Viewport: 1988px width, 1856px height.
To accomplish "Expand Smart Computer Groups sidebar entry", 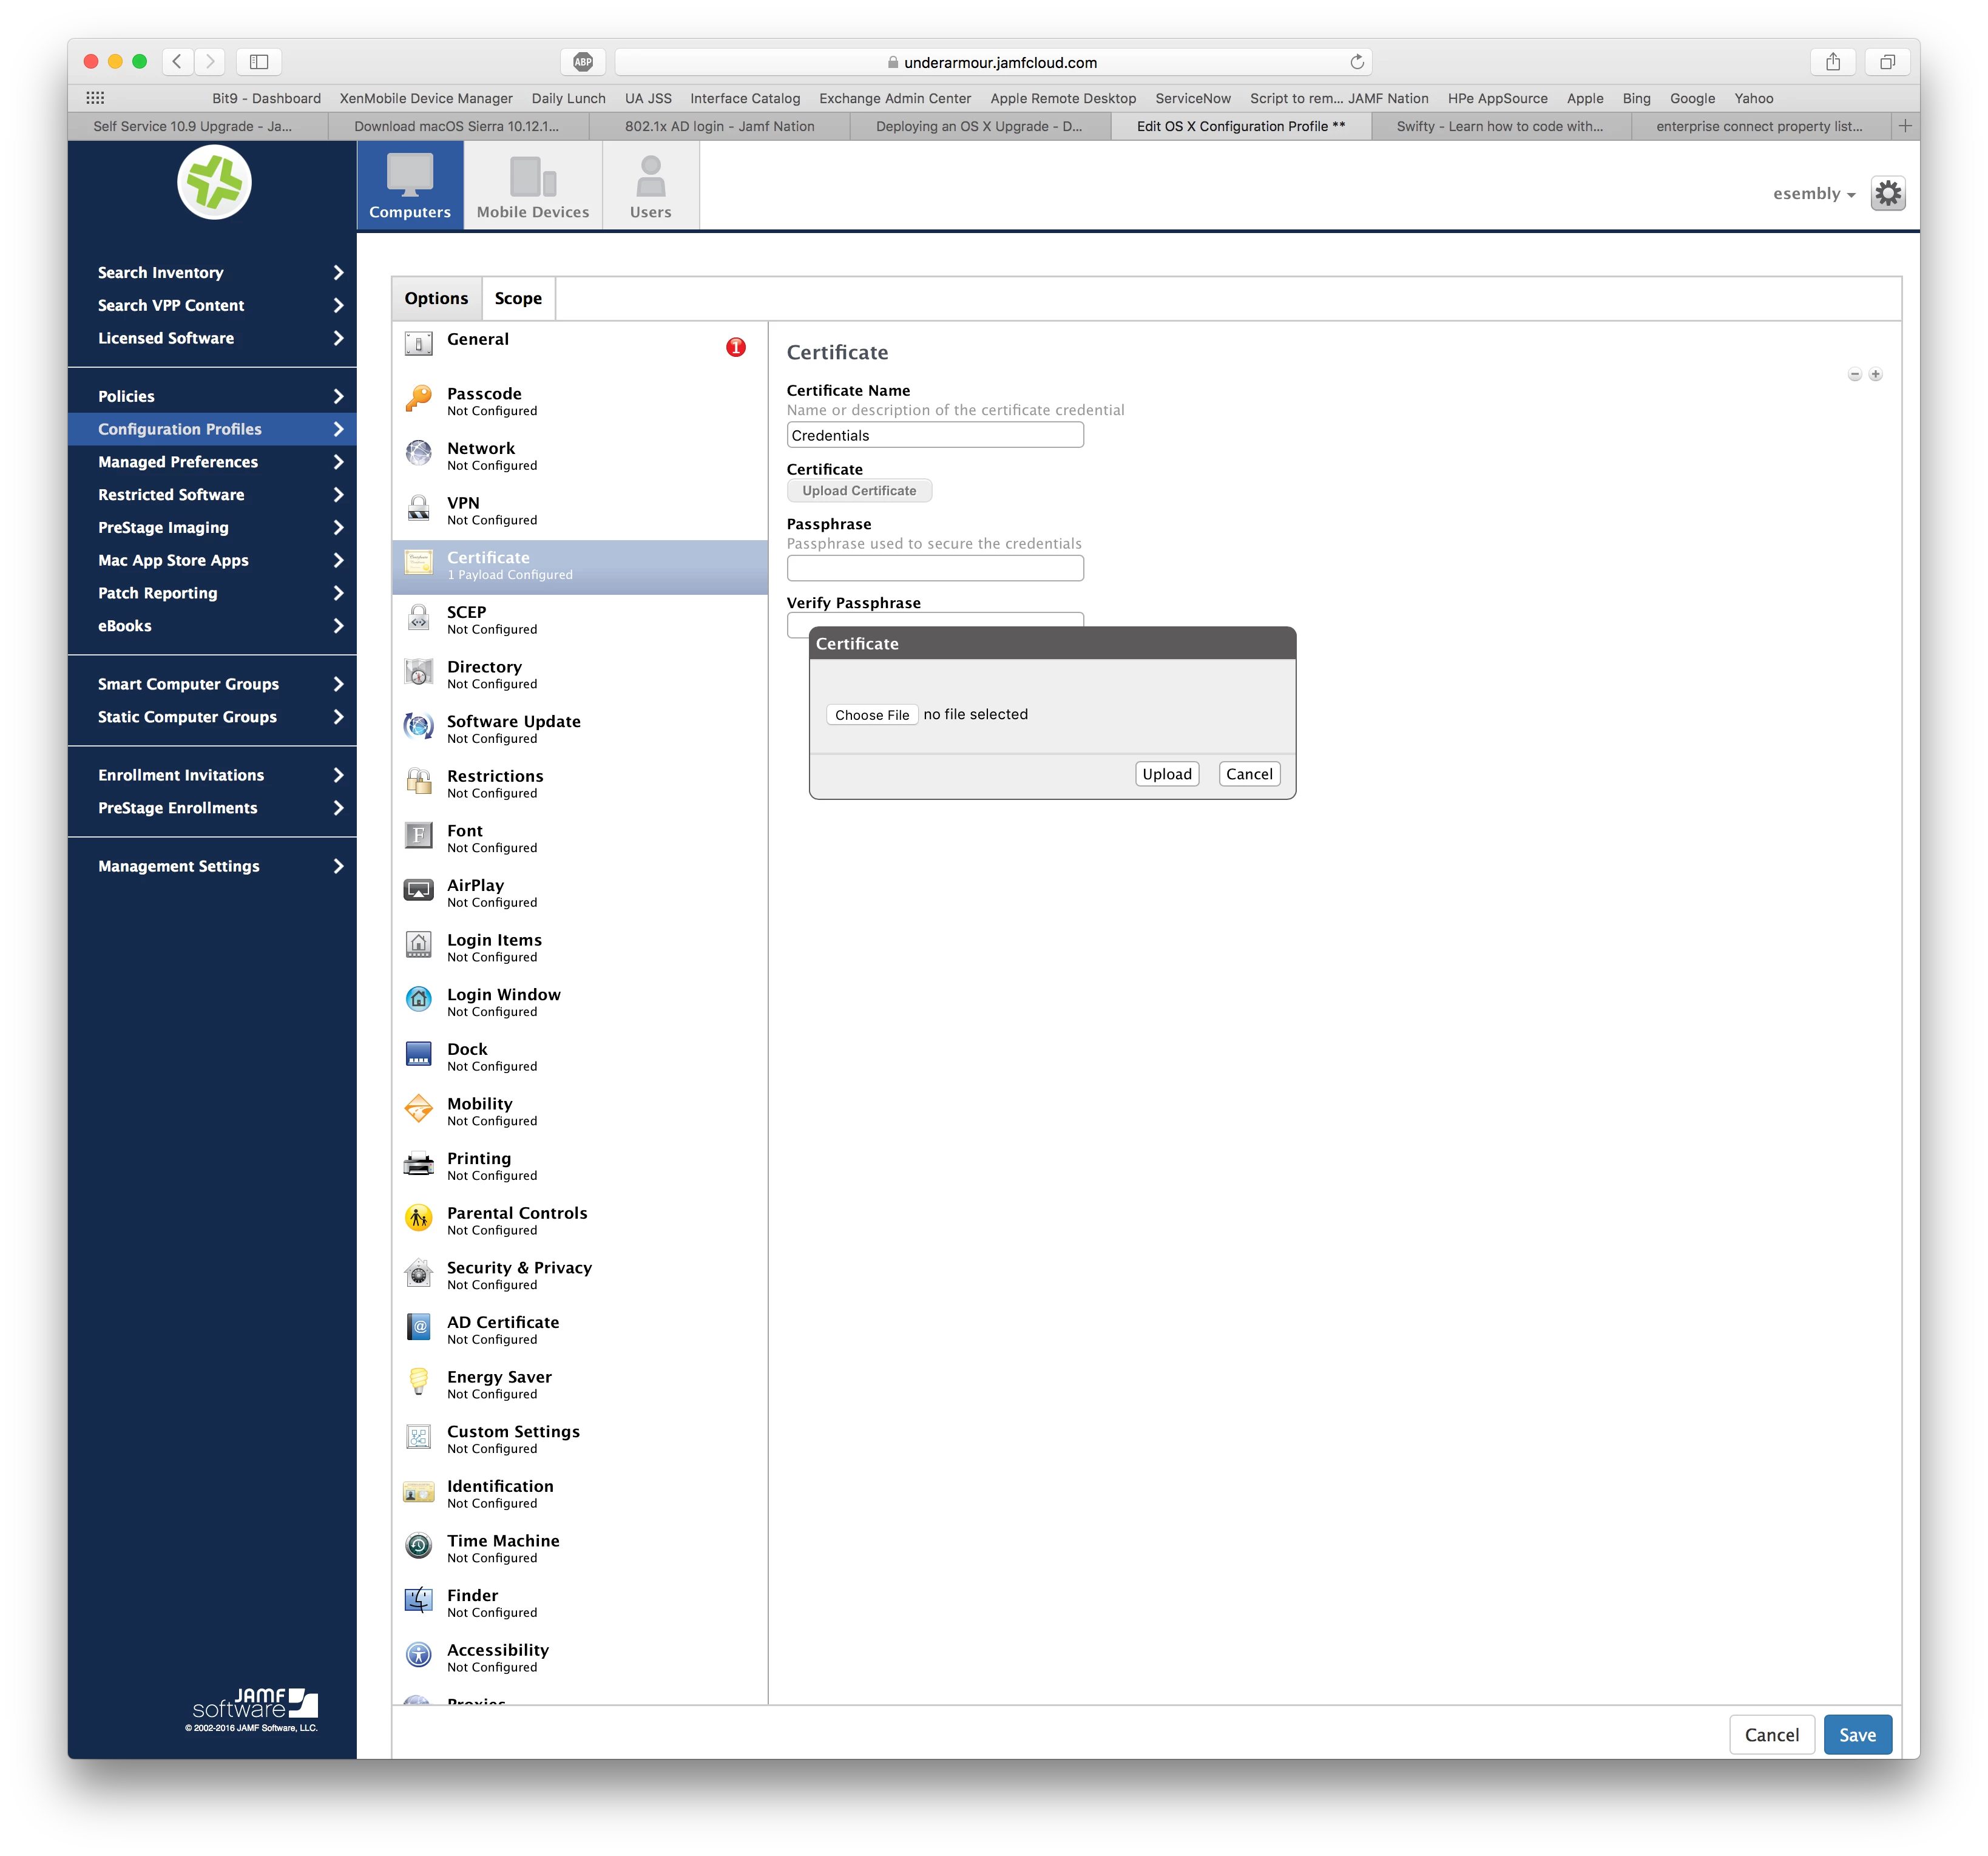I will point(338,684).
